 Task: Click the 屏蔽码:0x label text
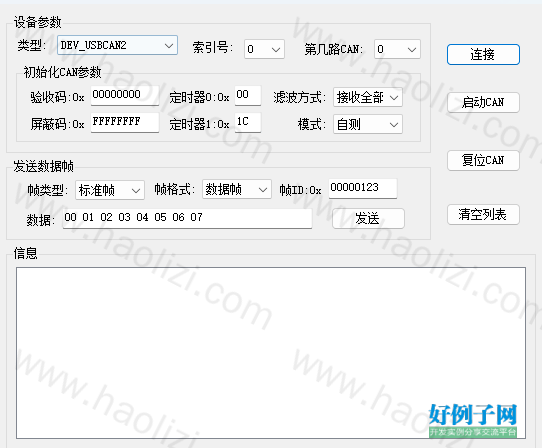coord(57,124)
